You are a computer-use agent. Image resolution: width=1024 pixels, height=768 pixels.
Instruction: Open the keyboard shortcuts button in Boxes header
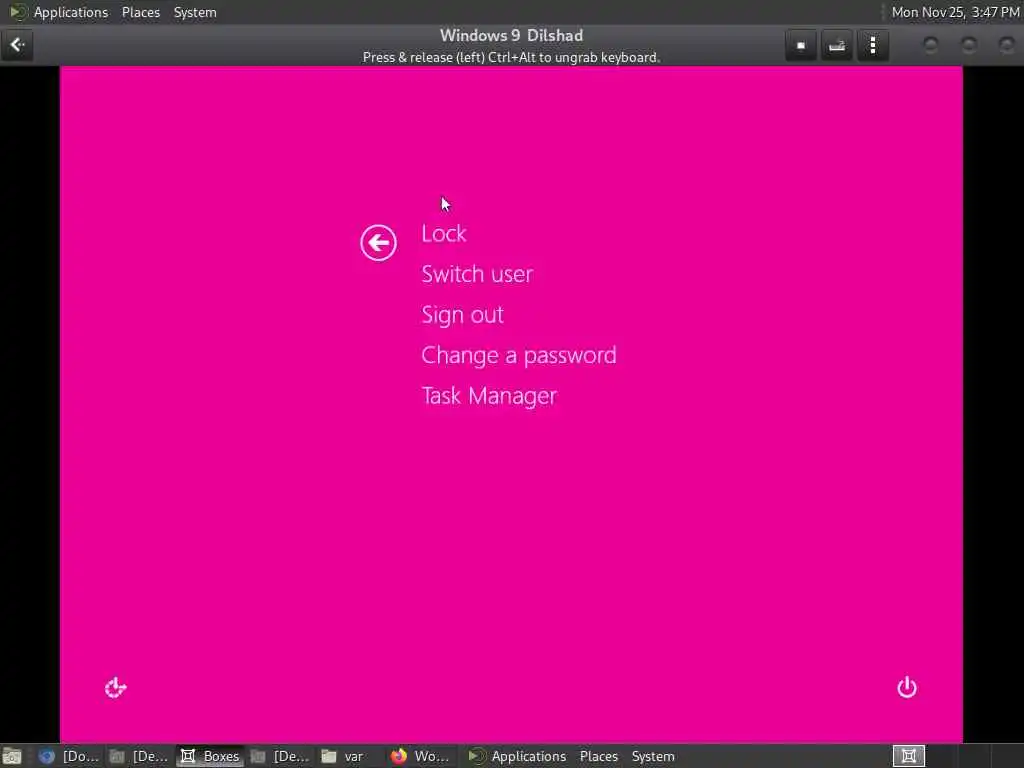tap(837, 45)
